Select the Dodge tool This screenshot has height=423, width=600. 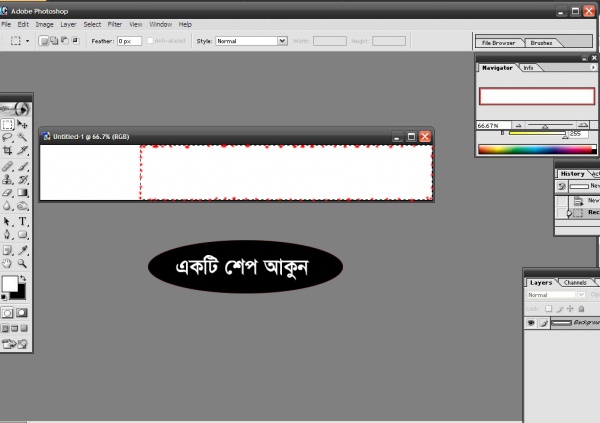pyautogui.click(x=22, y=206)
